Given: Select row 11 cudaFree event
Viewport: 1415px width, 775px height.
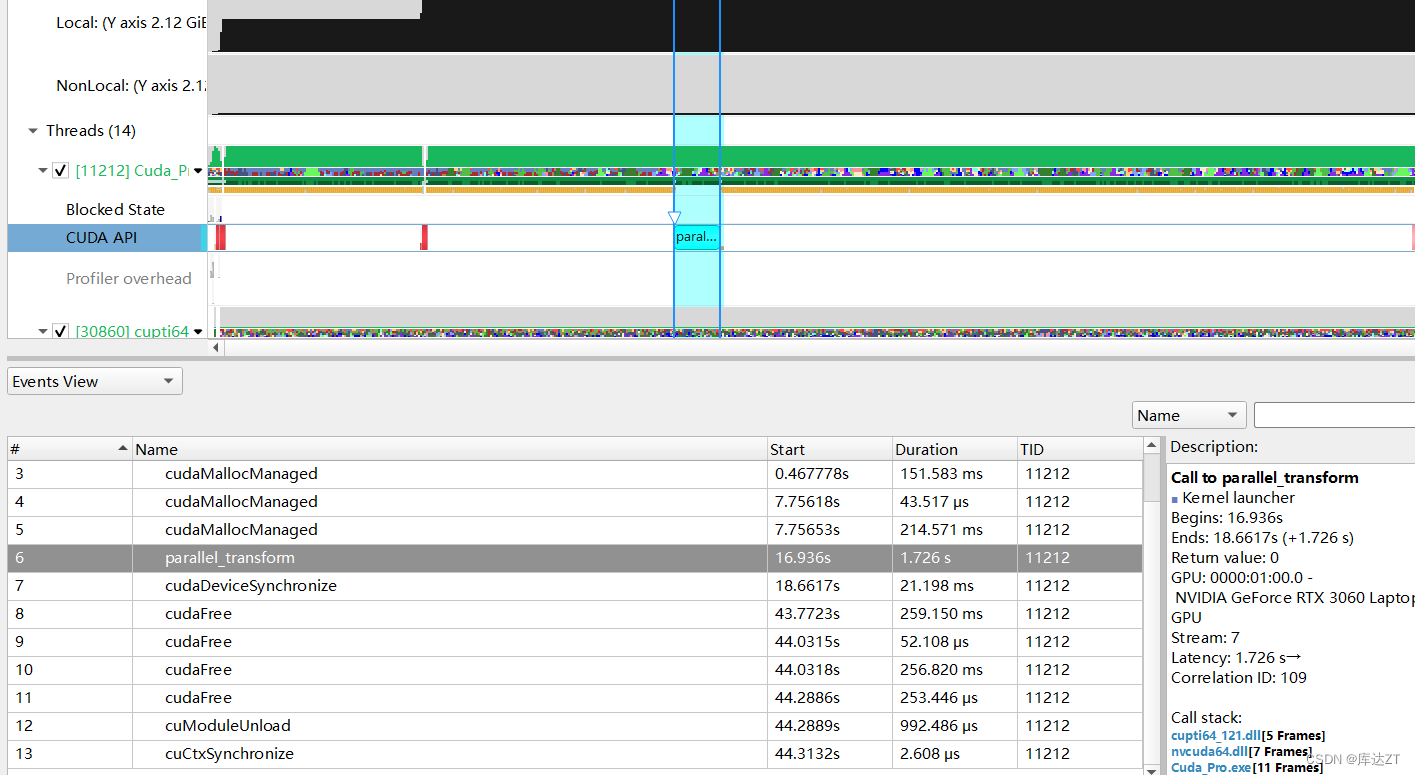Looking at the screenshot, I should [575, 698].
